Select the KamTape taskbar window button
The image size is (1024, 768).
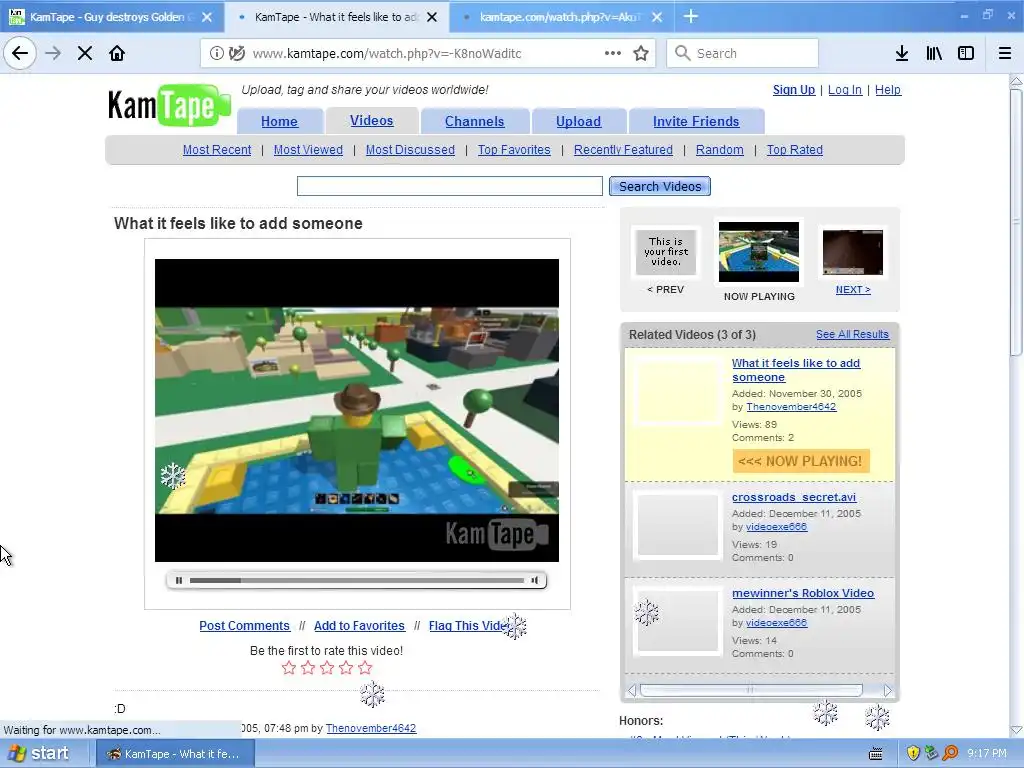[174, 754]
